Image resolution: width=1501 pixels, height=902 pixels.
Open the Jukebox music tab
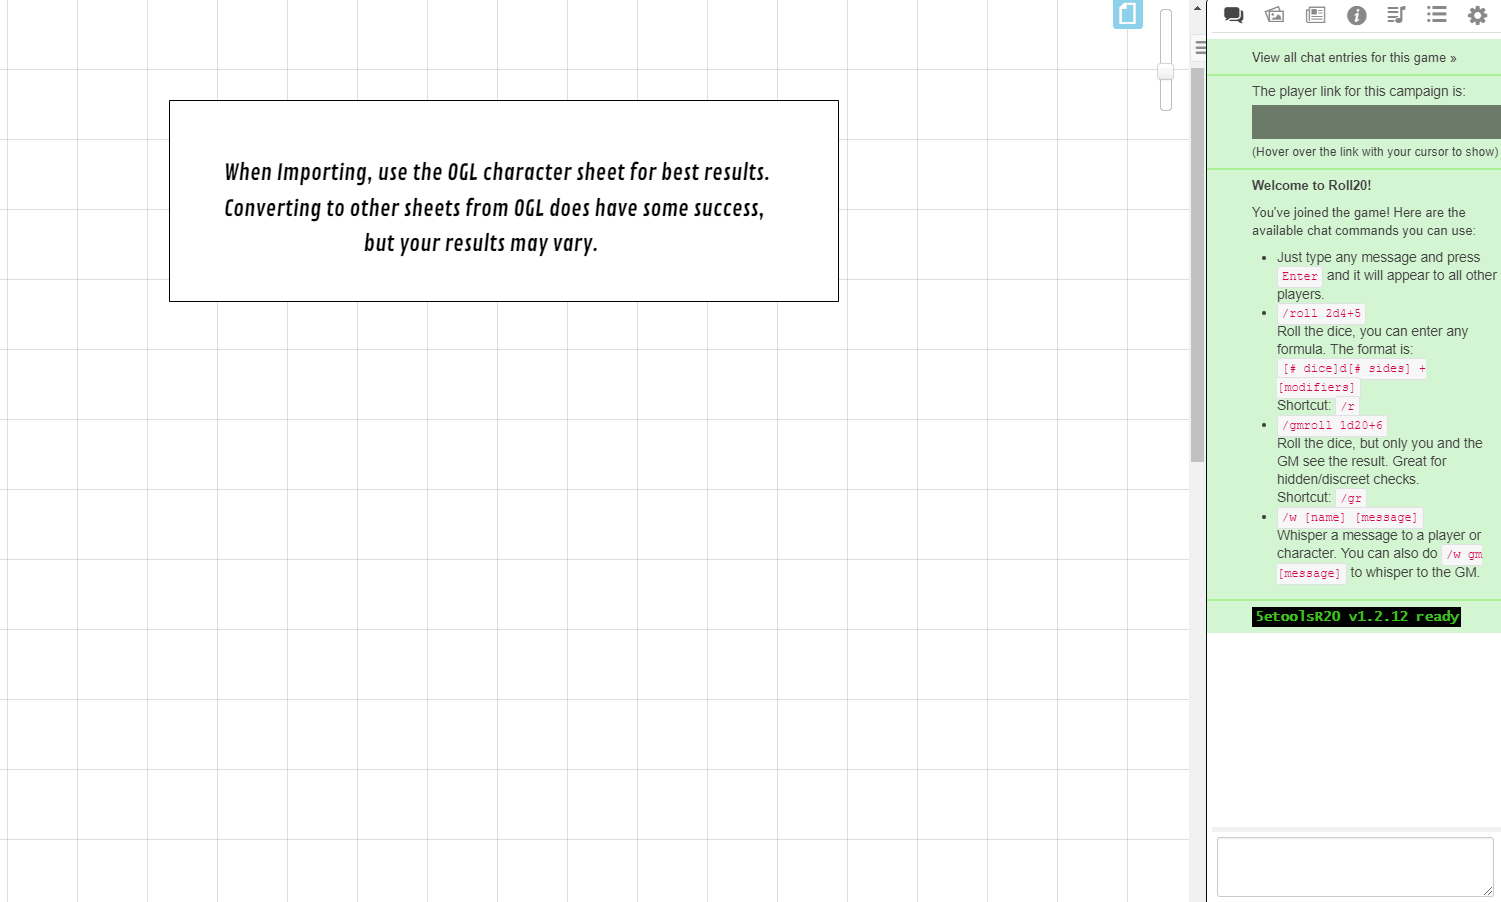pos(1396,15)
